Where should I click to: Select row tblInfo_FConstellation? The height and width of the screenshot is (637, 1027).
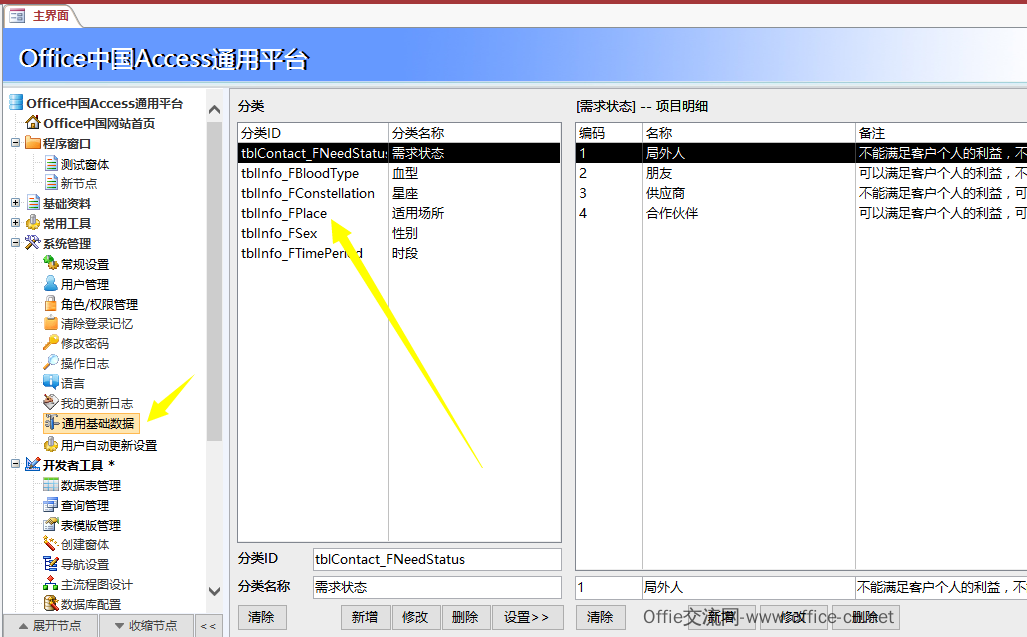[x=399, y=193]
